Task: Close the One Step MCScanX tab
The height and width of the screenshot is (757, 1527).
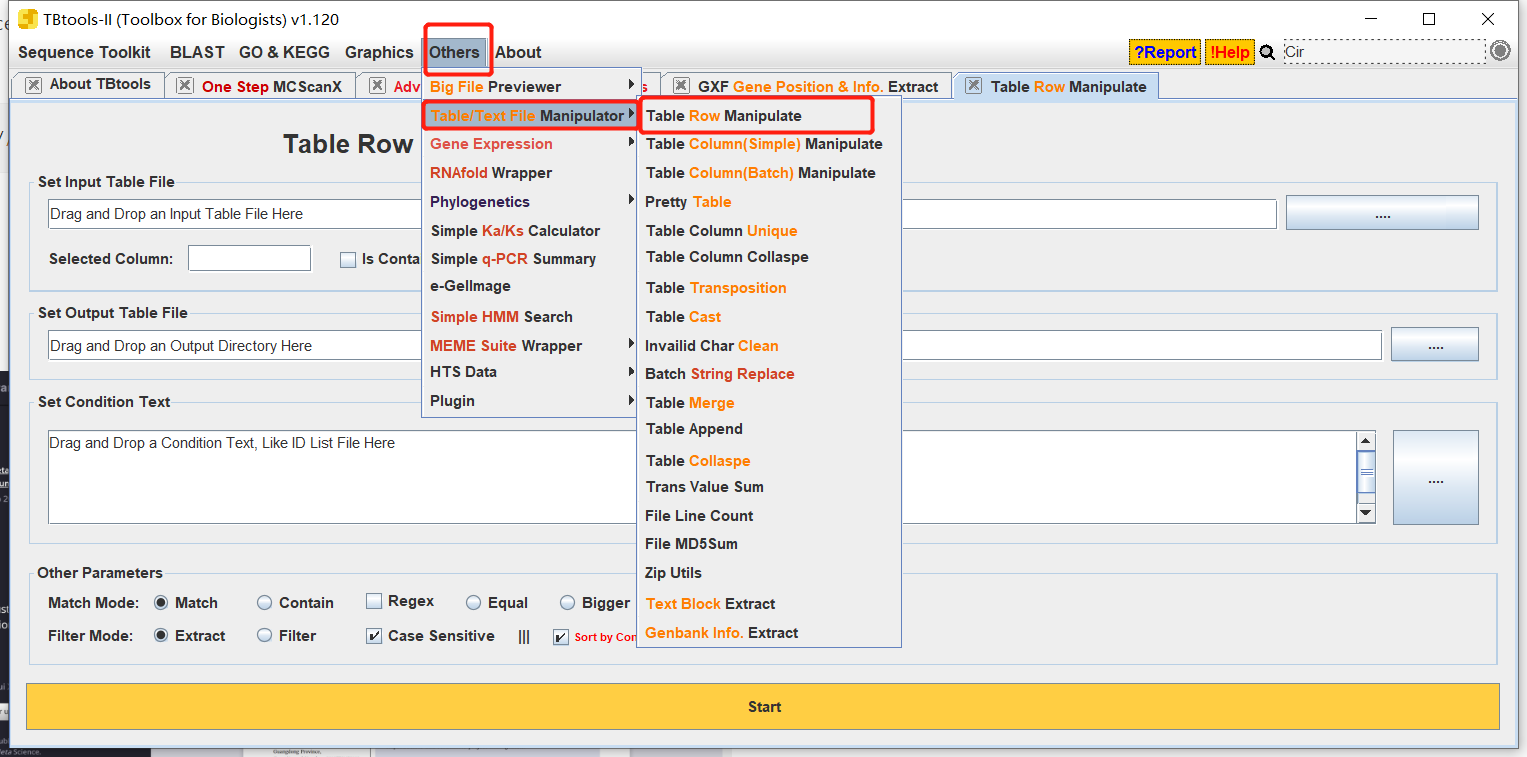Action: click(185, 86)
